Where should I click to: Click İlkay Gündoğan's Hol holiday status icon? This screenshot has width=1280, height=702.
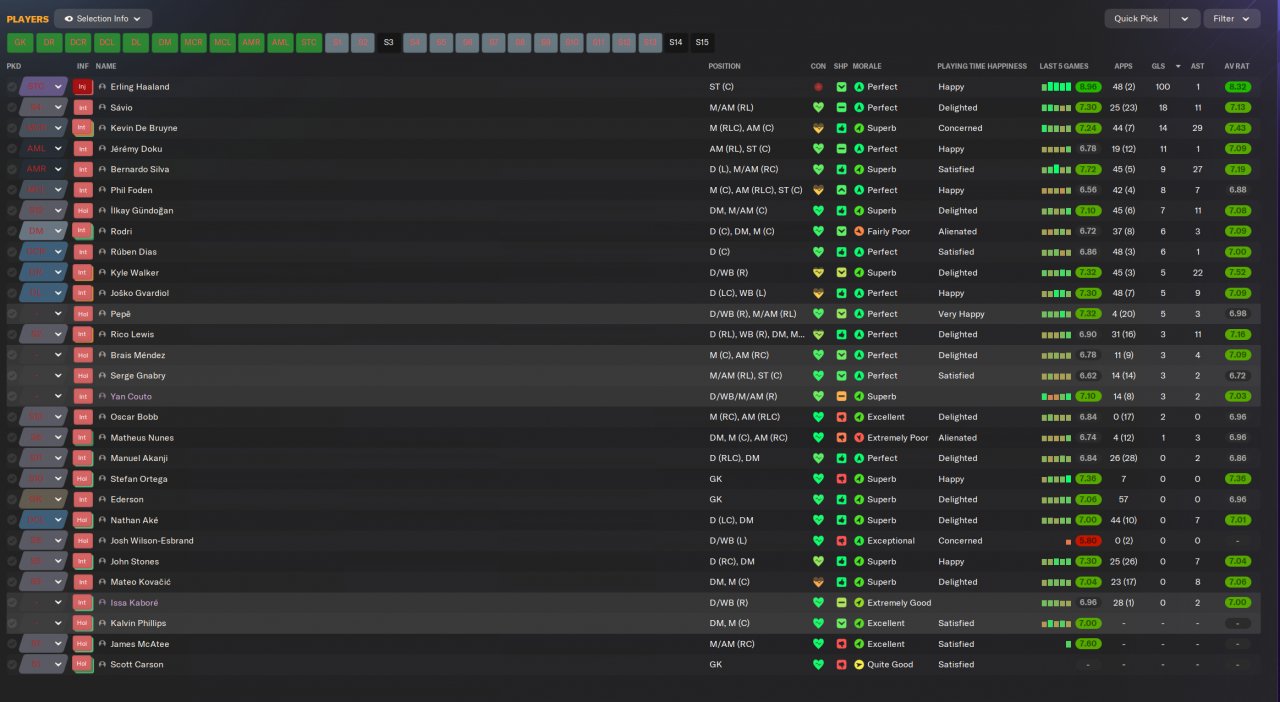83,211
